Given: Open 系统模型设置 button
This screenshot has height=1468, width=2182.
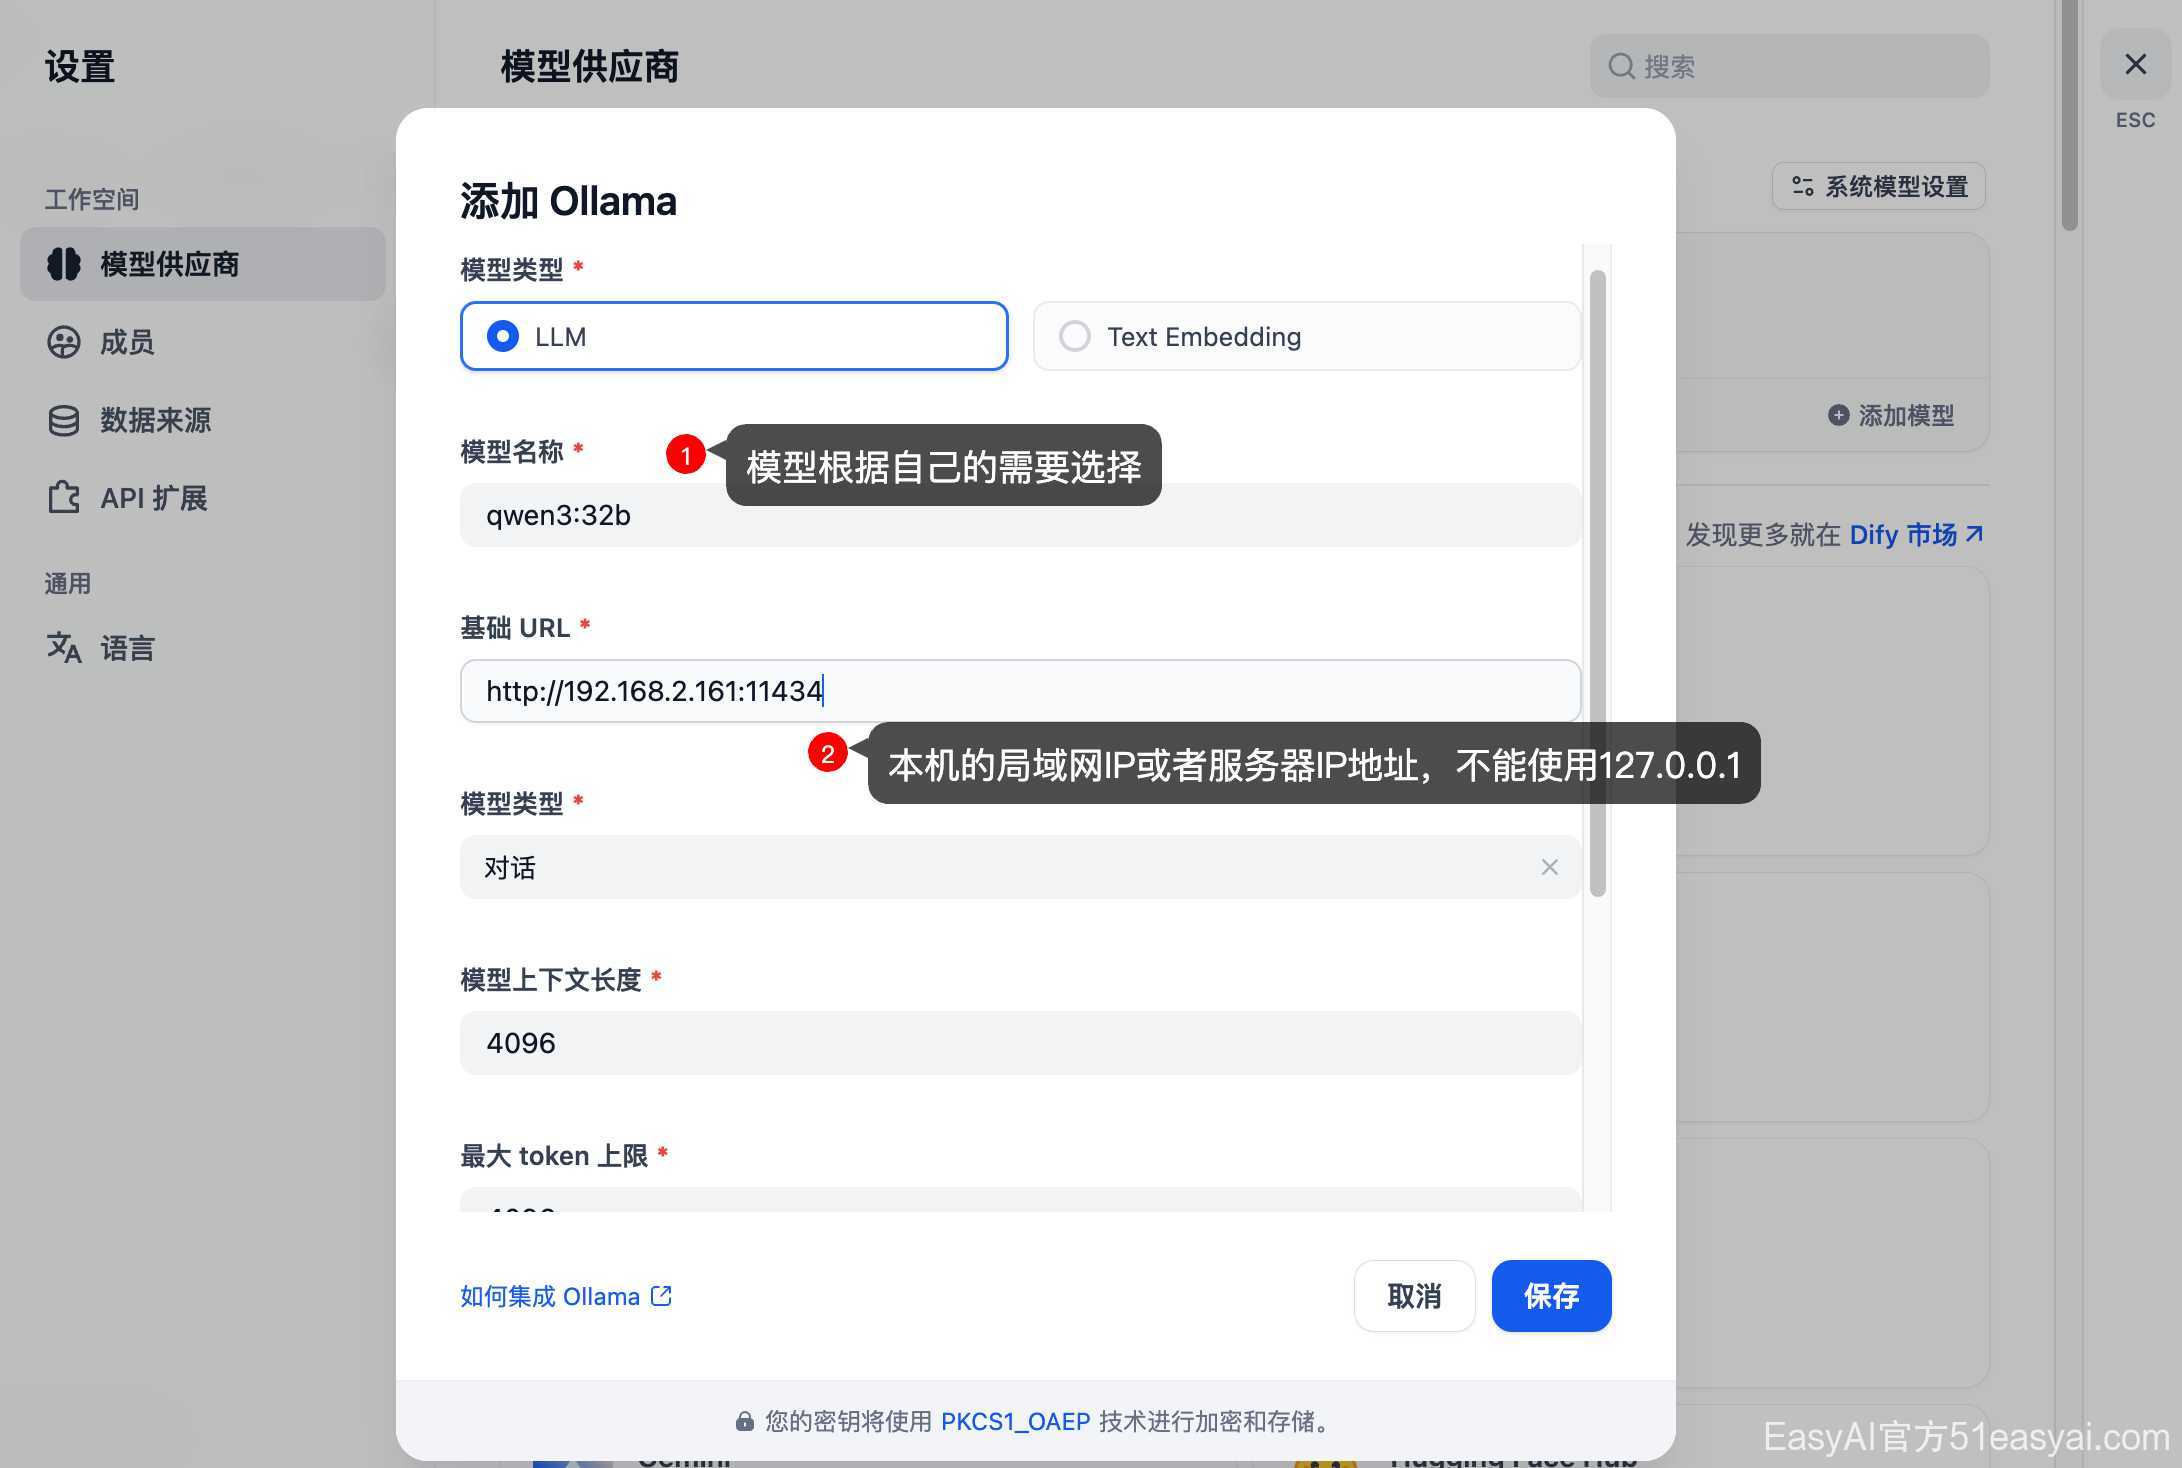Looking at the screenshot, I should [x=1878, y=186].
